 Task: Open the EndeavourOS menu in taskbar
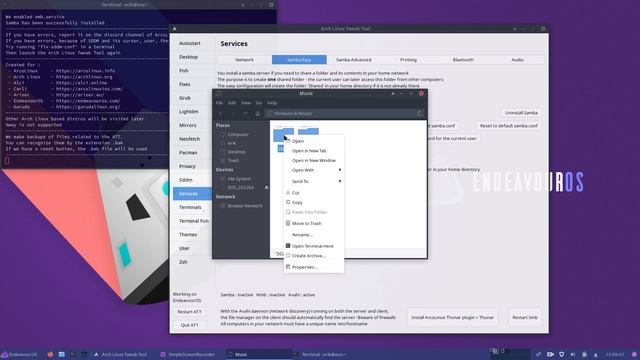[20, 354]
